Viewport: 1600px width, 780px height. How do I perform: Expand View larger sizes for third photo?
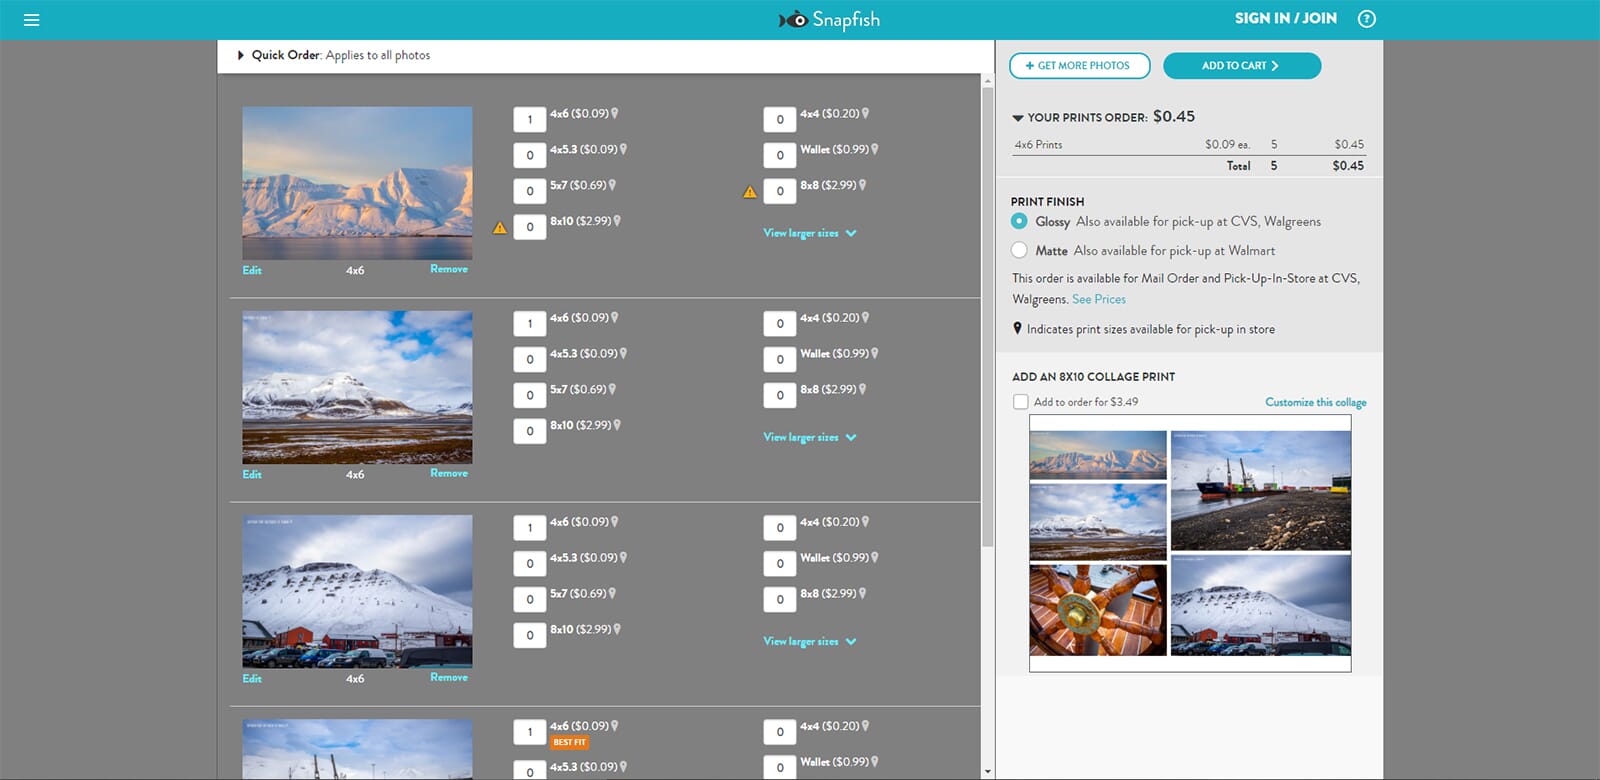(809, 641)
